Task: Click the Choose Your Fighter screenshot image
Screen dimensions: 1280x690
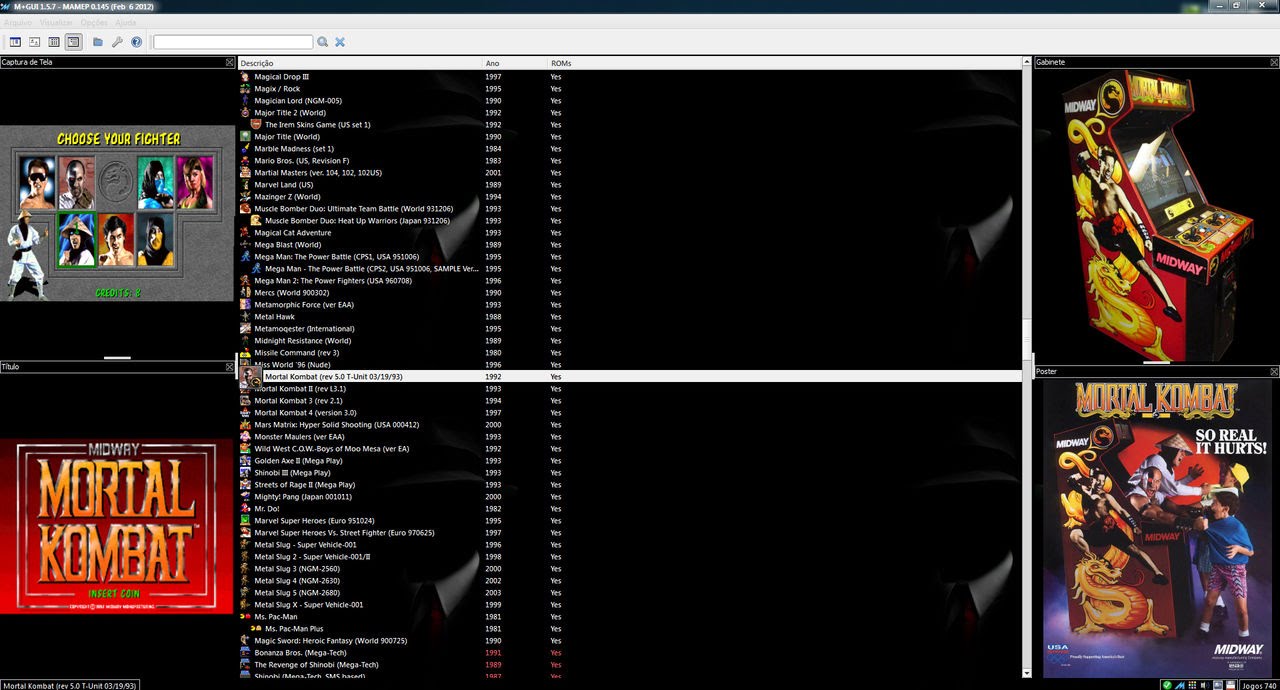Action: click(x=117, y=213)
